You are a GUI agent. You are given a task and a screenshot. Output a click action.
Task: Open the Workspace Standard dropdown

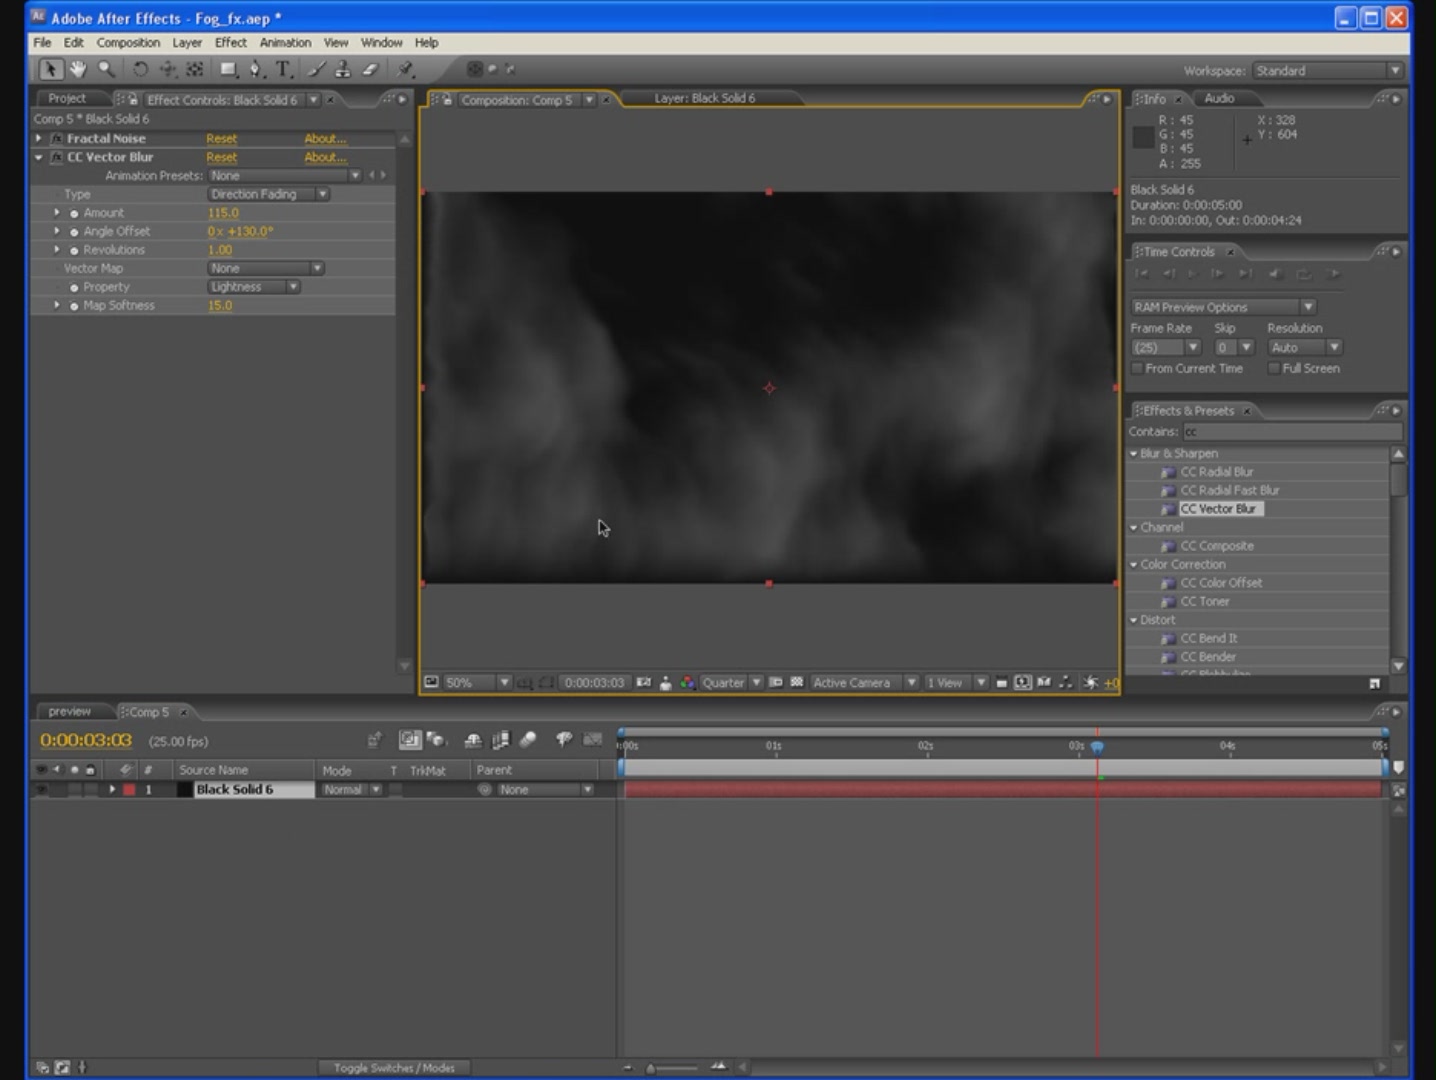1327,71
